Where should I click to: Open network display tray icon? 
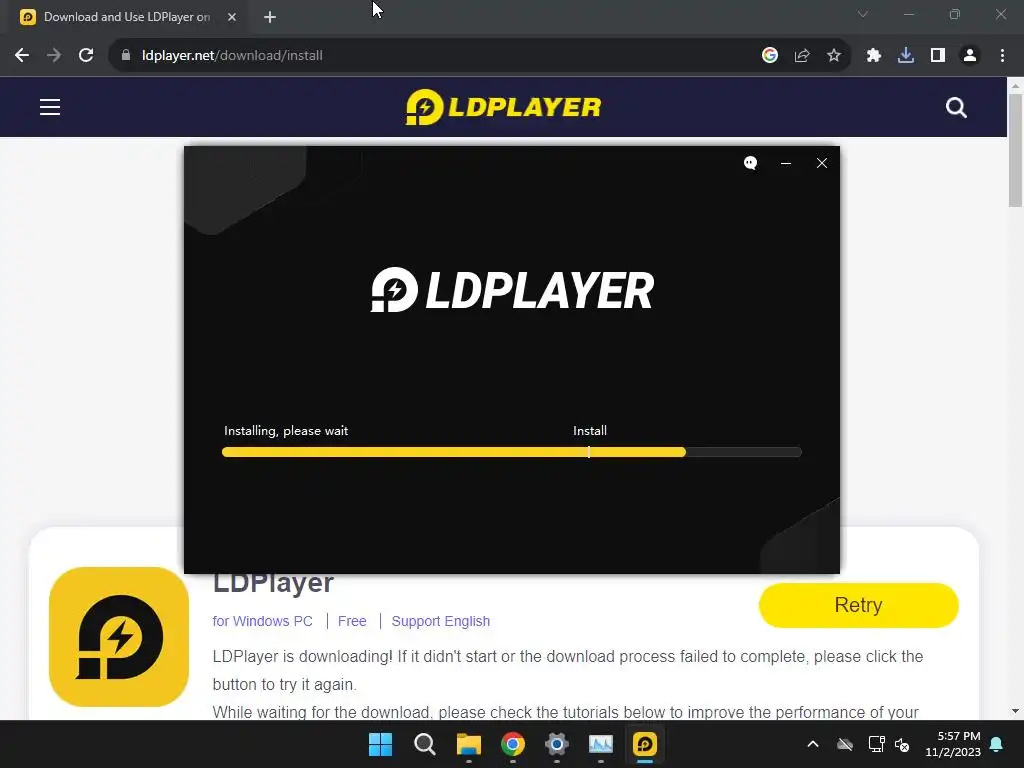click(x=876, y=744)
